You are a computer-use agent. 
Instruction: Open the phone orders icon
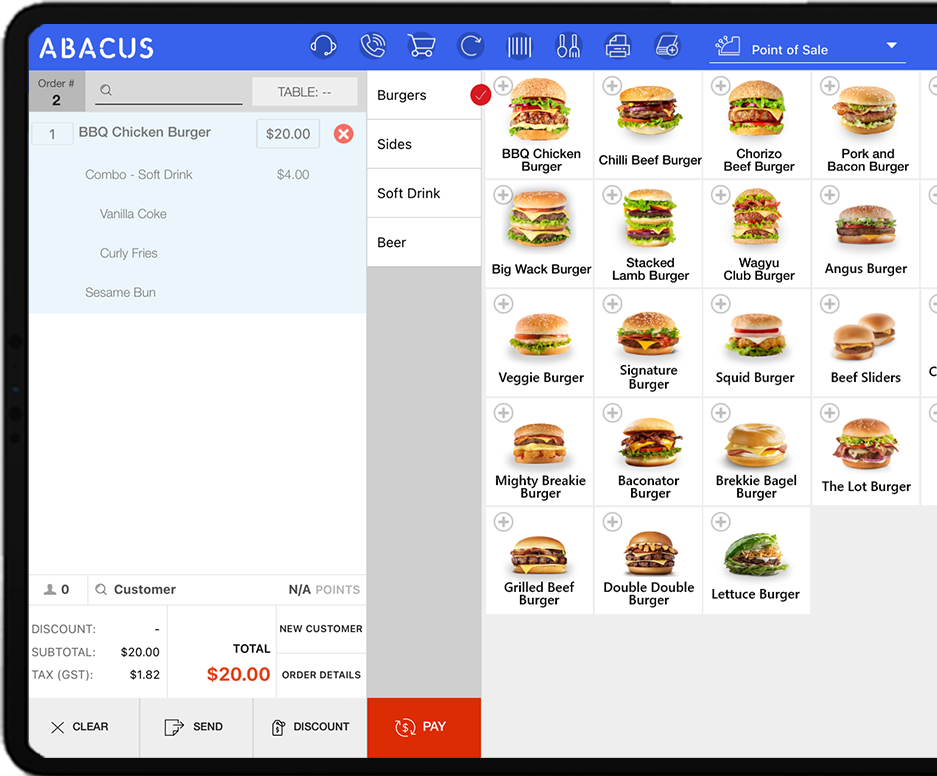pyautogui.click(x=372, y=46)
